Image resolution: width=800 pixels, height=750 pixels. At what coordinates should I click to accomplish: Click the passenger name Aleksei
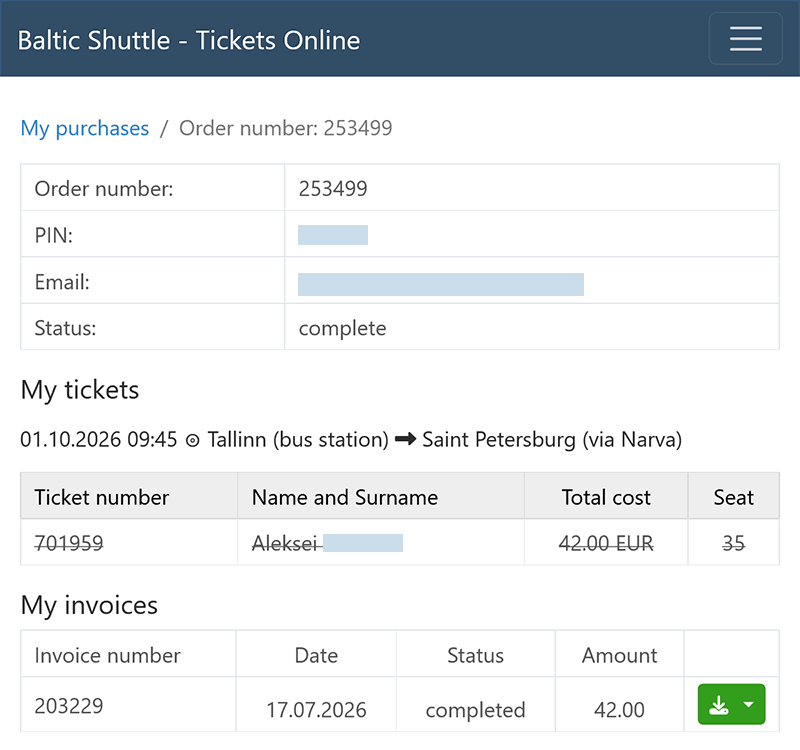tap(284, 543)
